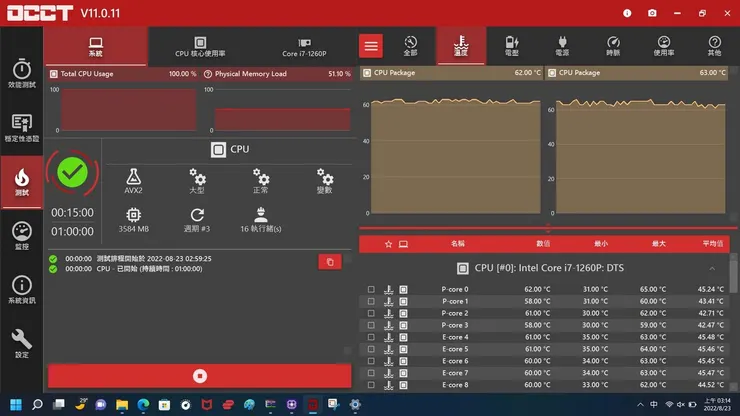Tick the checkbox for E-core 7
740x416 pixels.
tap(371, 373)
